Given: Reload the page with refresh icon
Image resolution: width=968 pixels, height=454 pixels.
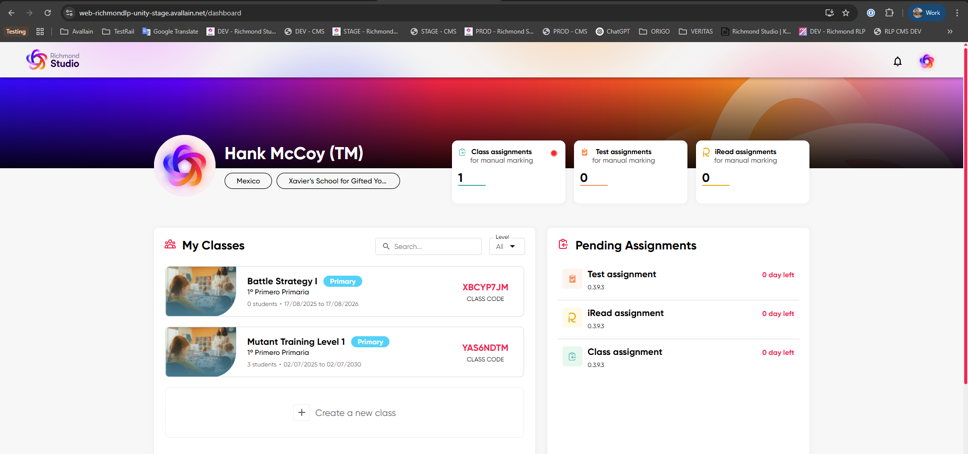Looking at the screenshot, I should [48, 12].
